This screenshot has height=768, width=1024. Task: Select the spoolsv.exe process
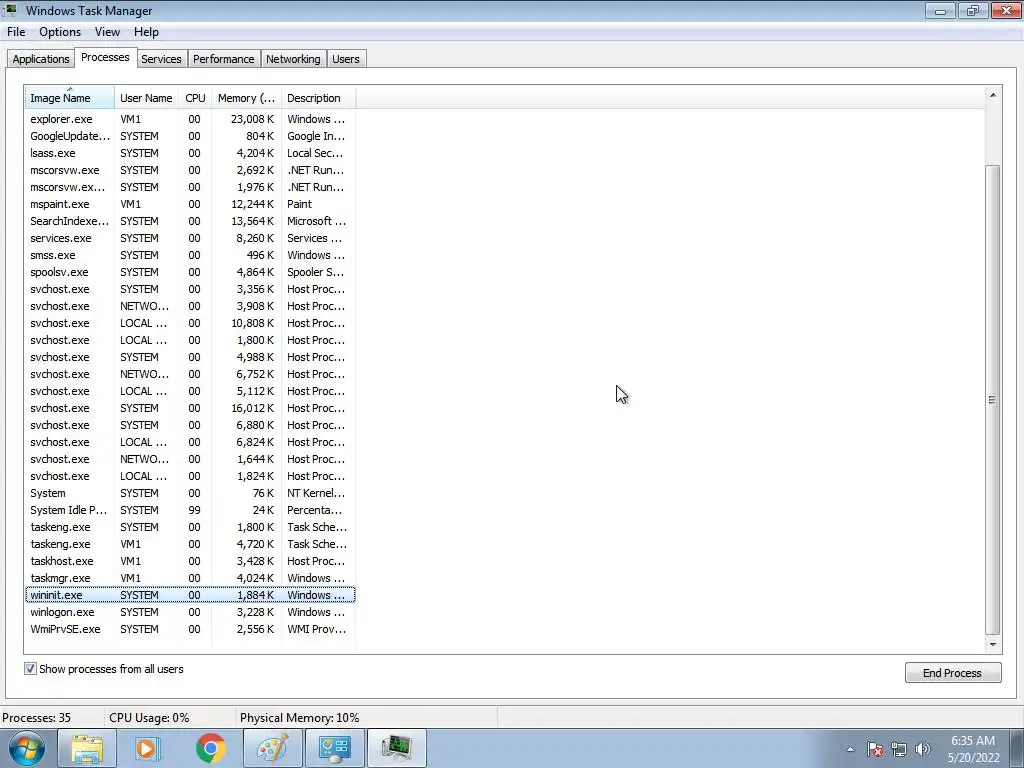pyautogui.click(x=190, y=272)
